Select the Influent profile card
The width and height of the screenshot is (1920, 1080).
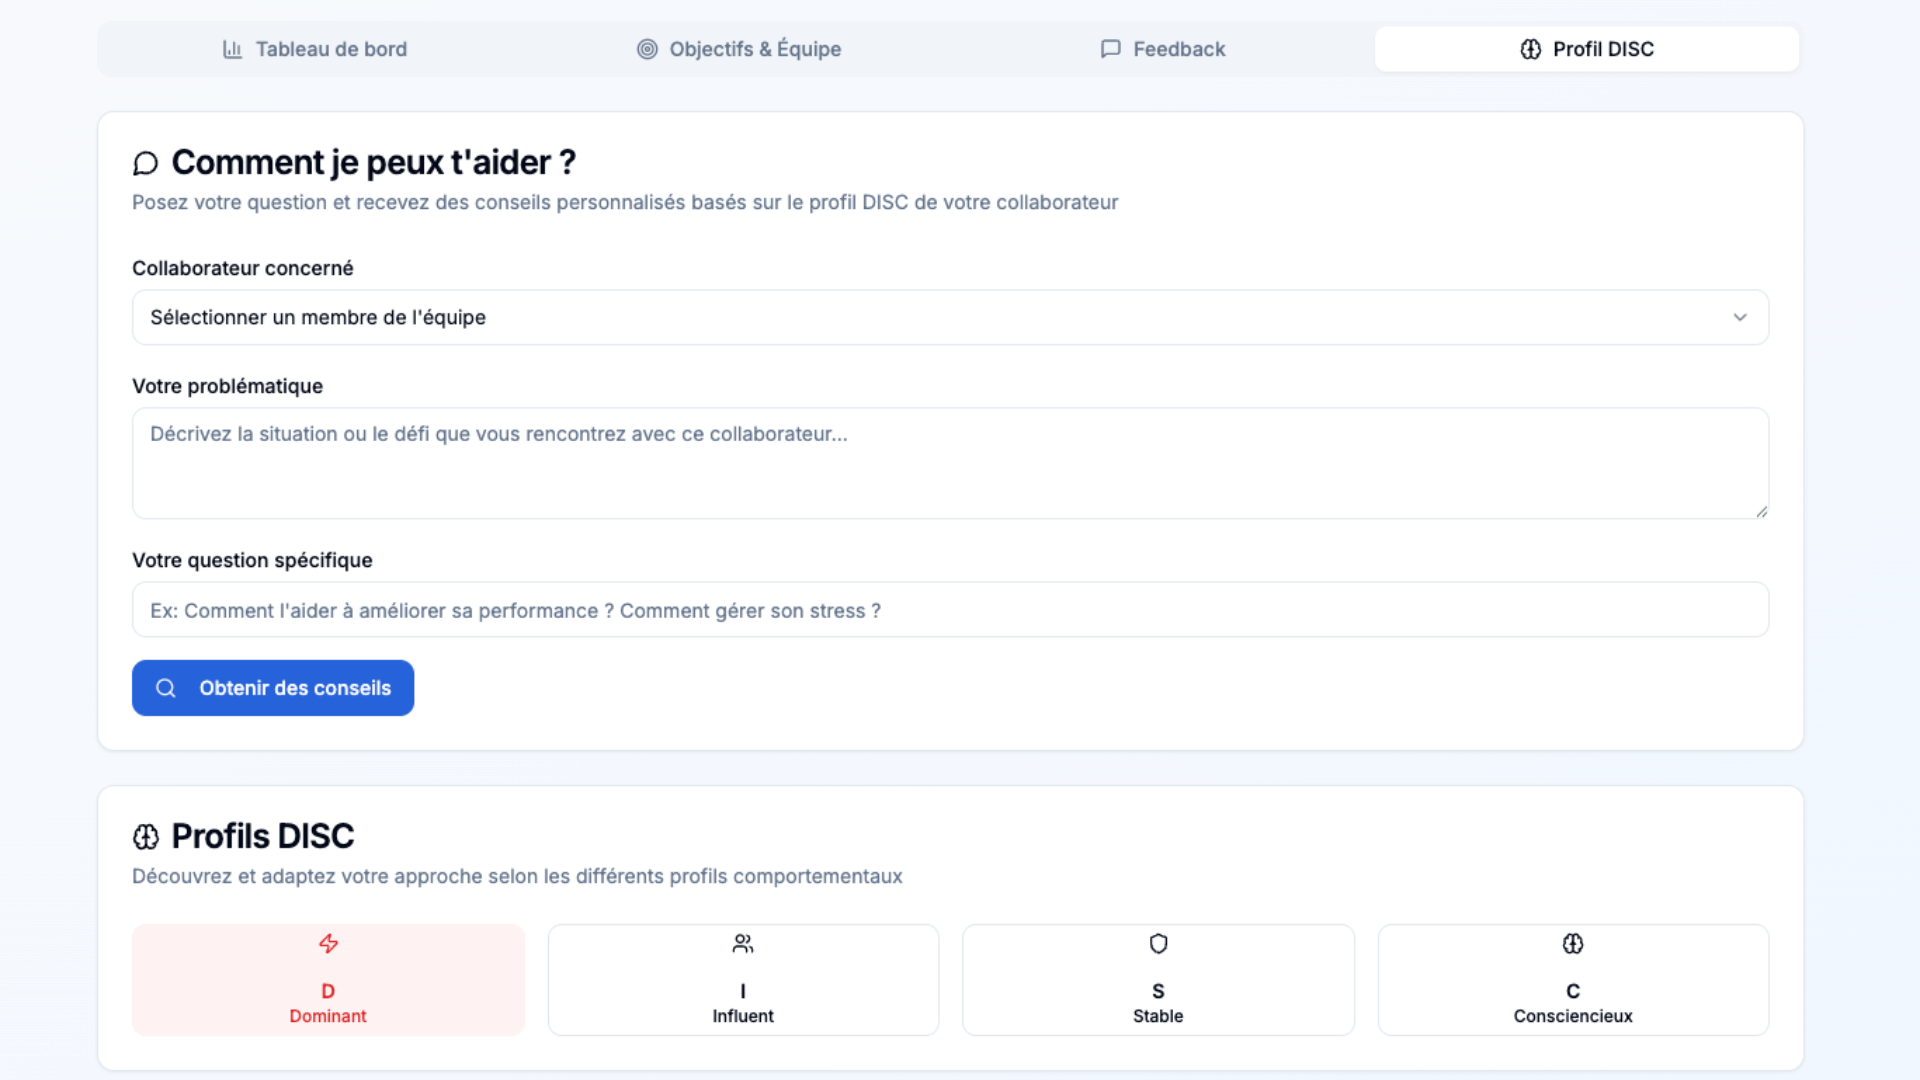pyautogui.click(x=743, y=980)
